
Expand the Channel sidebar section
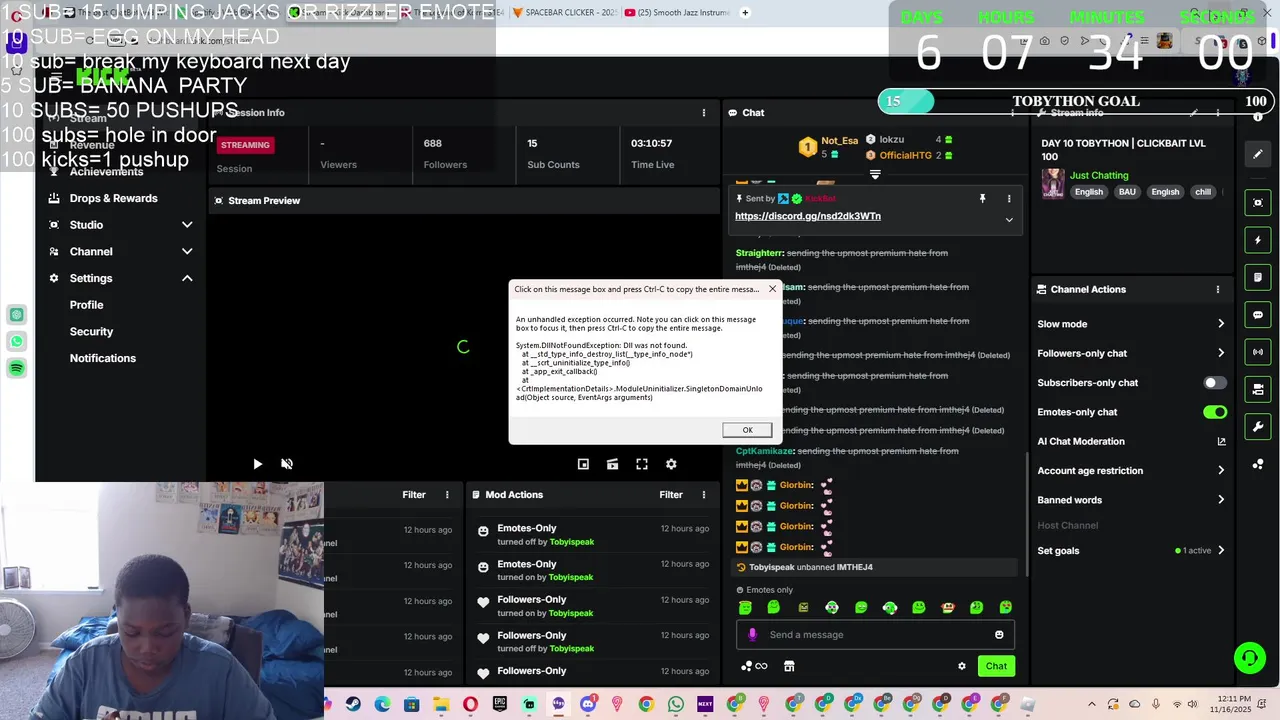coord(187,252)
